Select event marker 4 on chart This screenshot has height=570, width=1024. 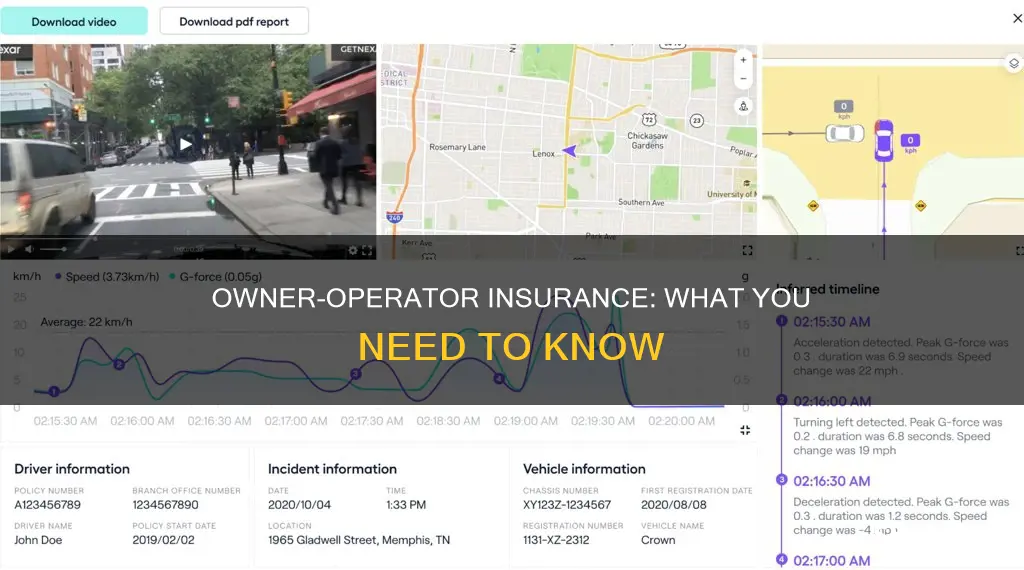(498, 379)
